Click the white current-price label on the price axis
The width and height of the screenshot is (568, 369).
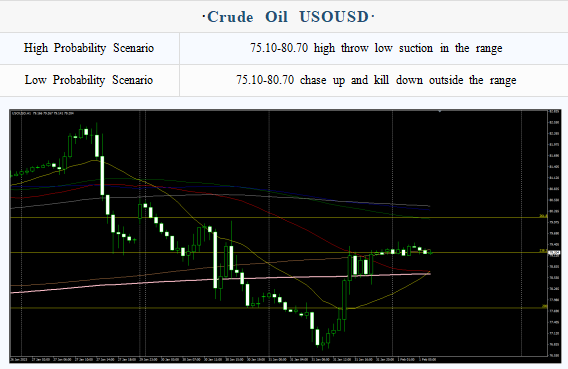point(554,253)
